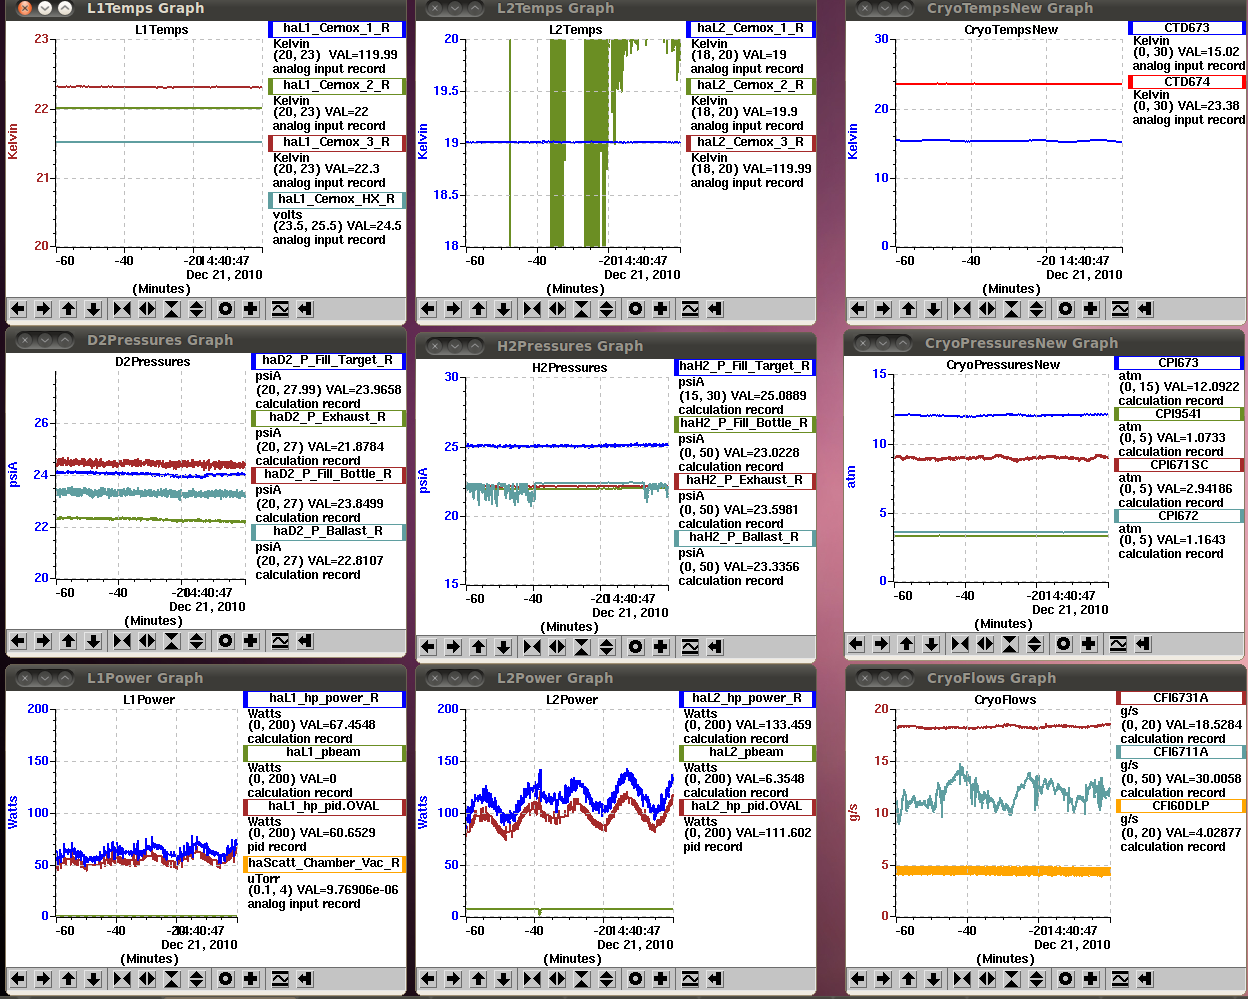Screen dimensions: 1248x999
Task: Click horizontal compress icon in L2Power Graph
Action: click(532, 979)
